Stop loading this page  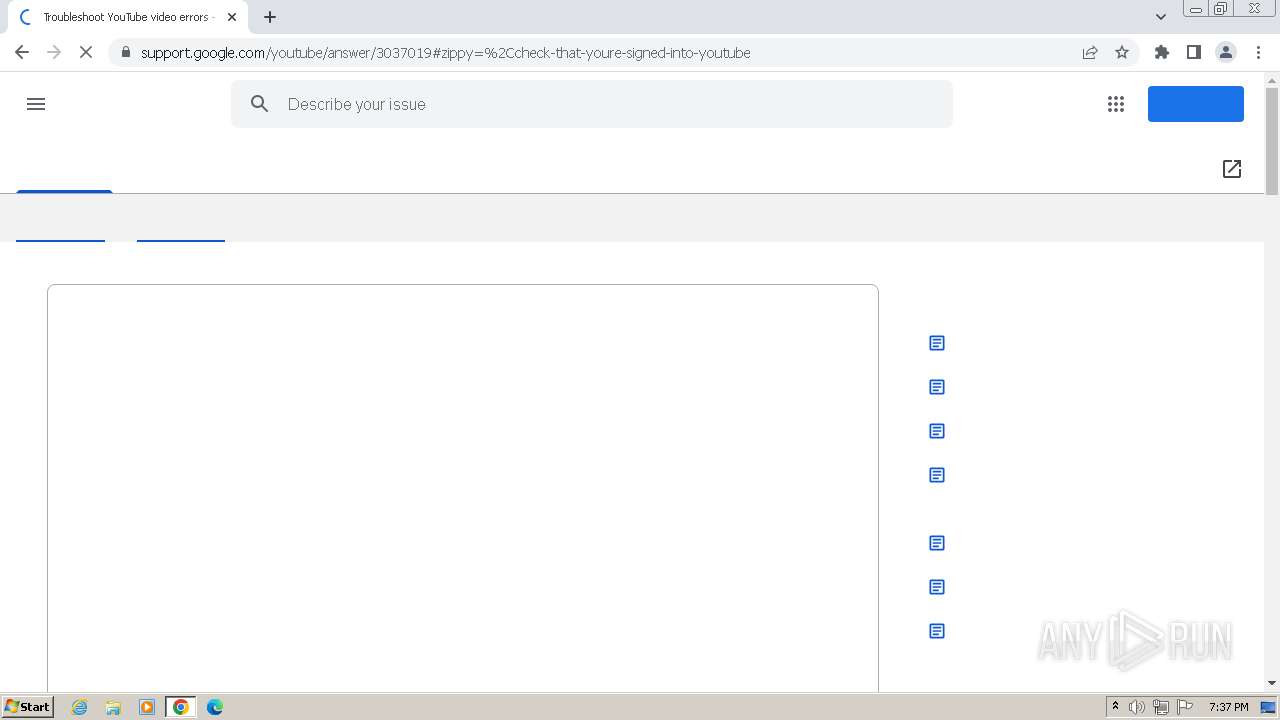tap(86, 52)
